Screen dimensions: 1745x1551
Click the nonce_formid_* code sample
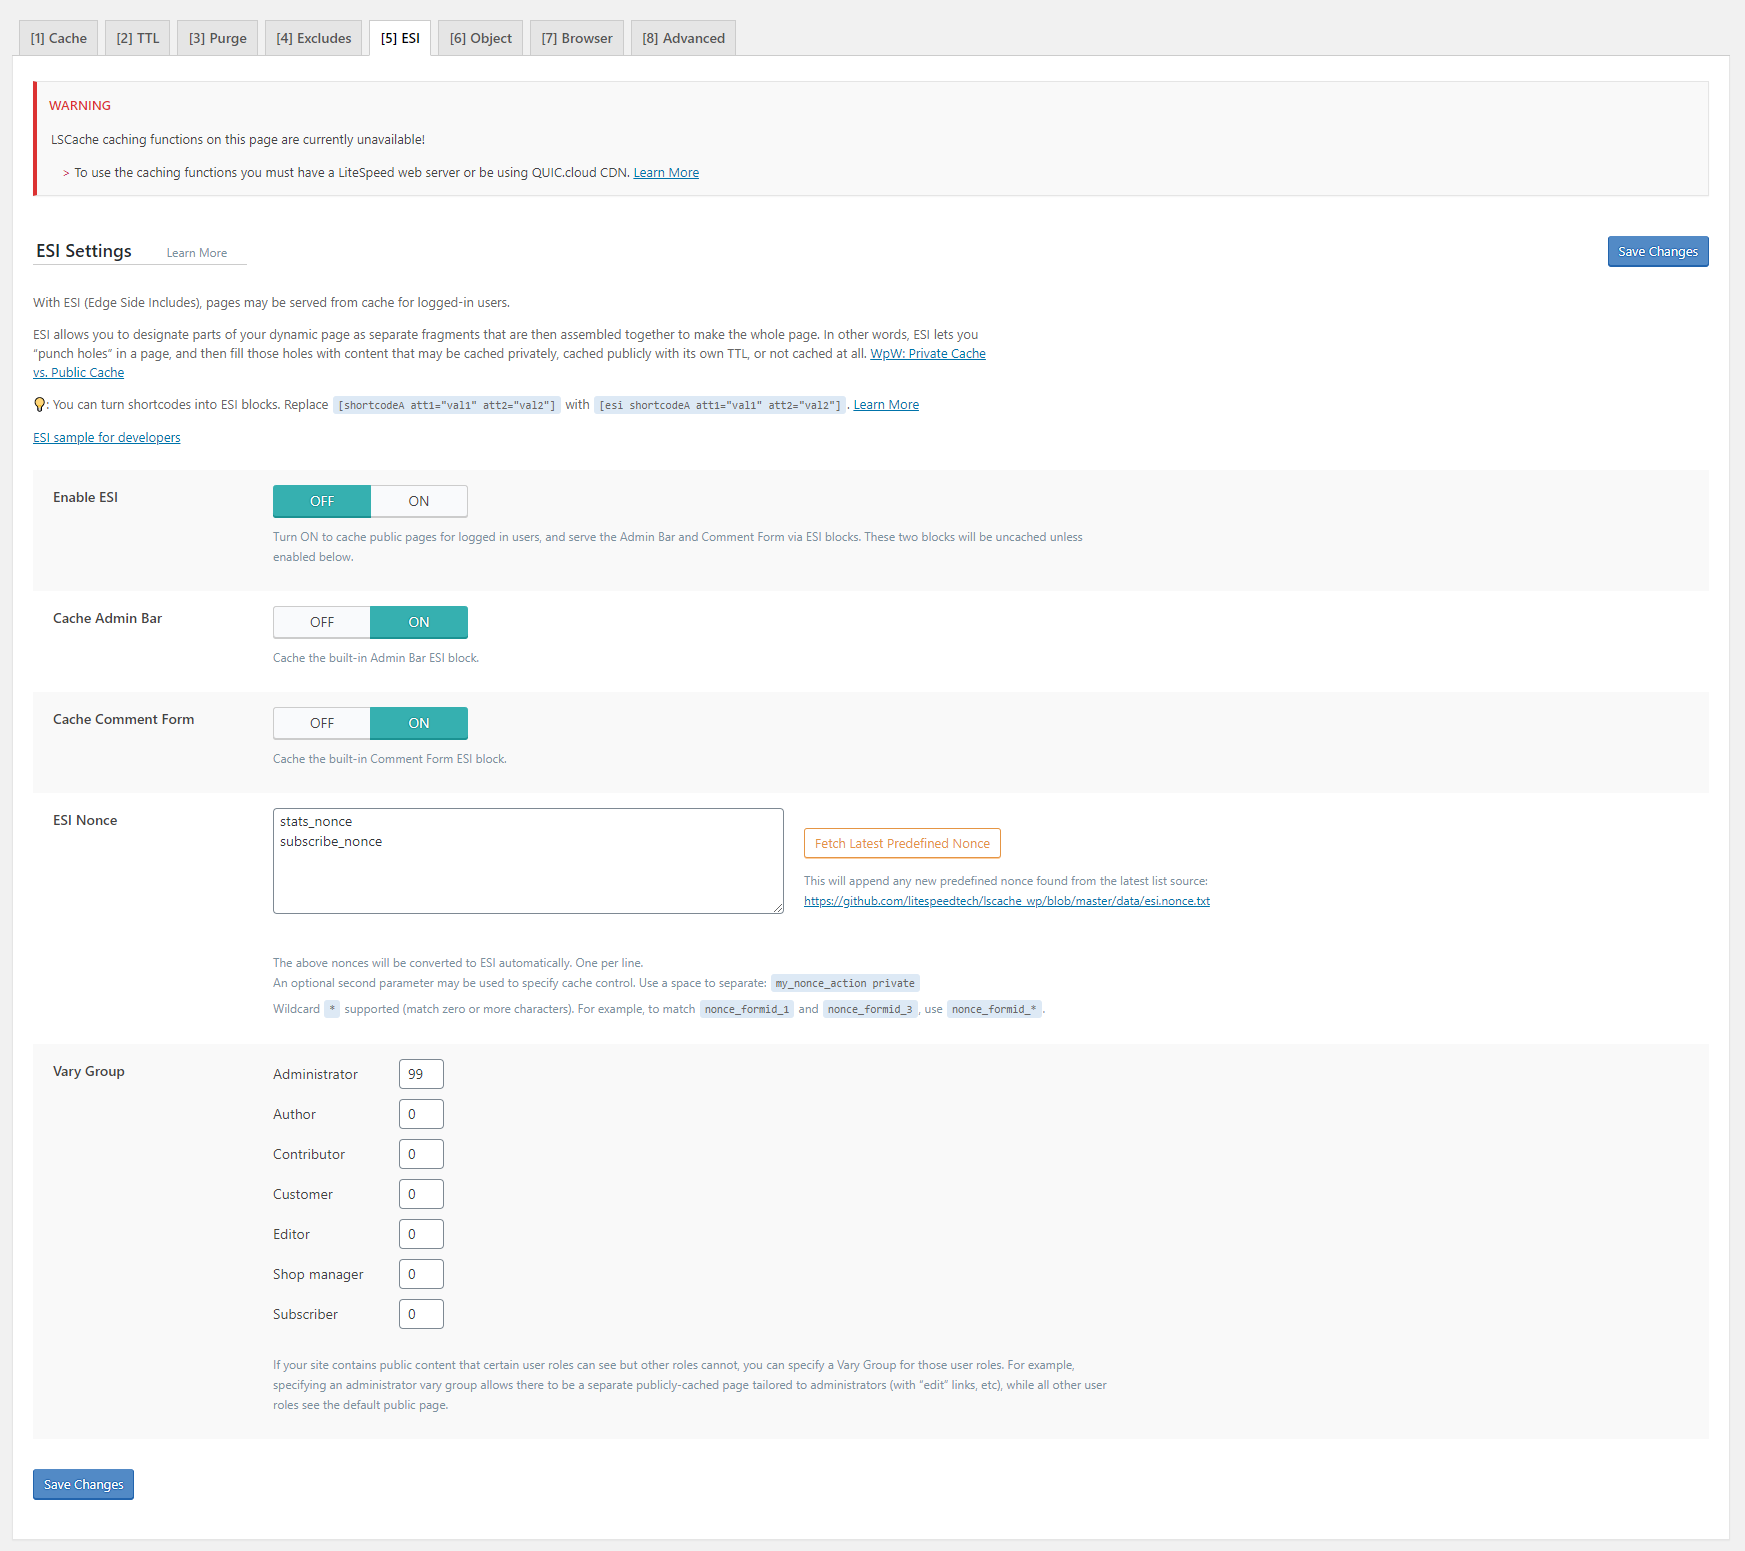[994, 1009]
